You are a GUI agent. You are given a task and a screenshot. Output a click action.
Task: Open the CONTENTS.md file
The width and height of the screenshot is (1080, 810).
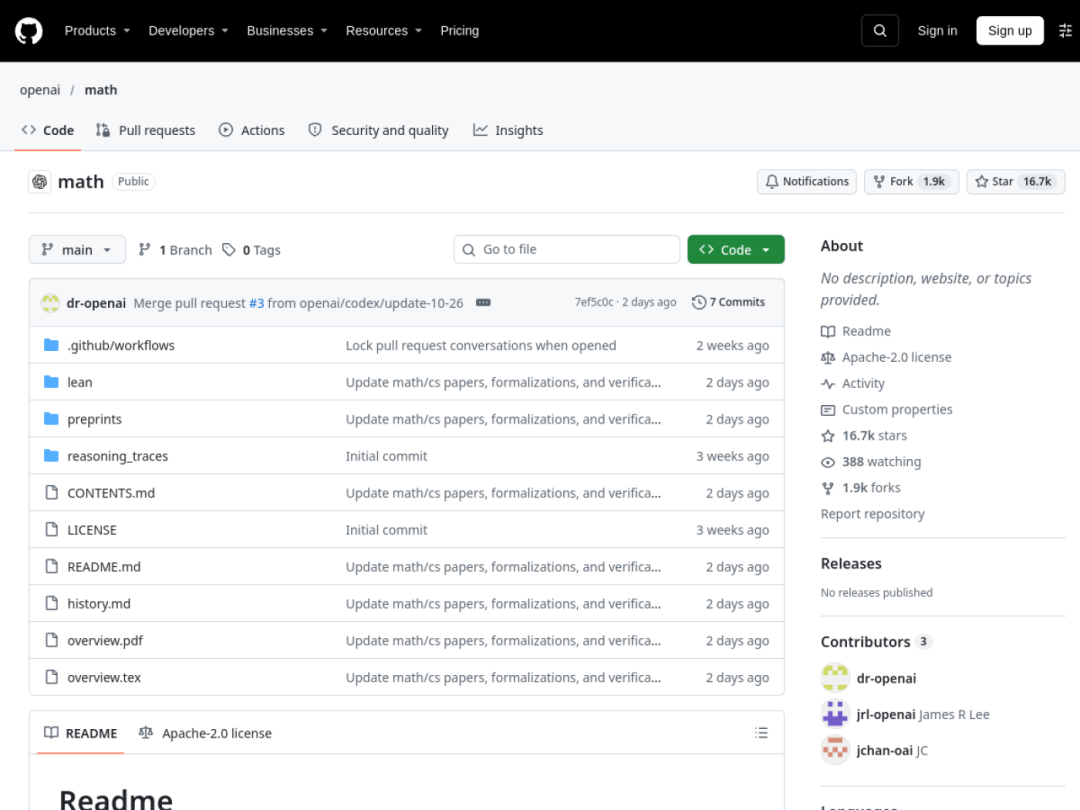coord(111,493)
